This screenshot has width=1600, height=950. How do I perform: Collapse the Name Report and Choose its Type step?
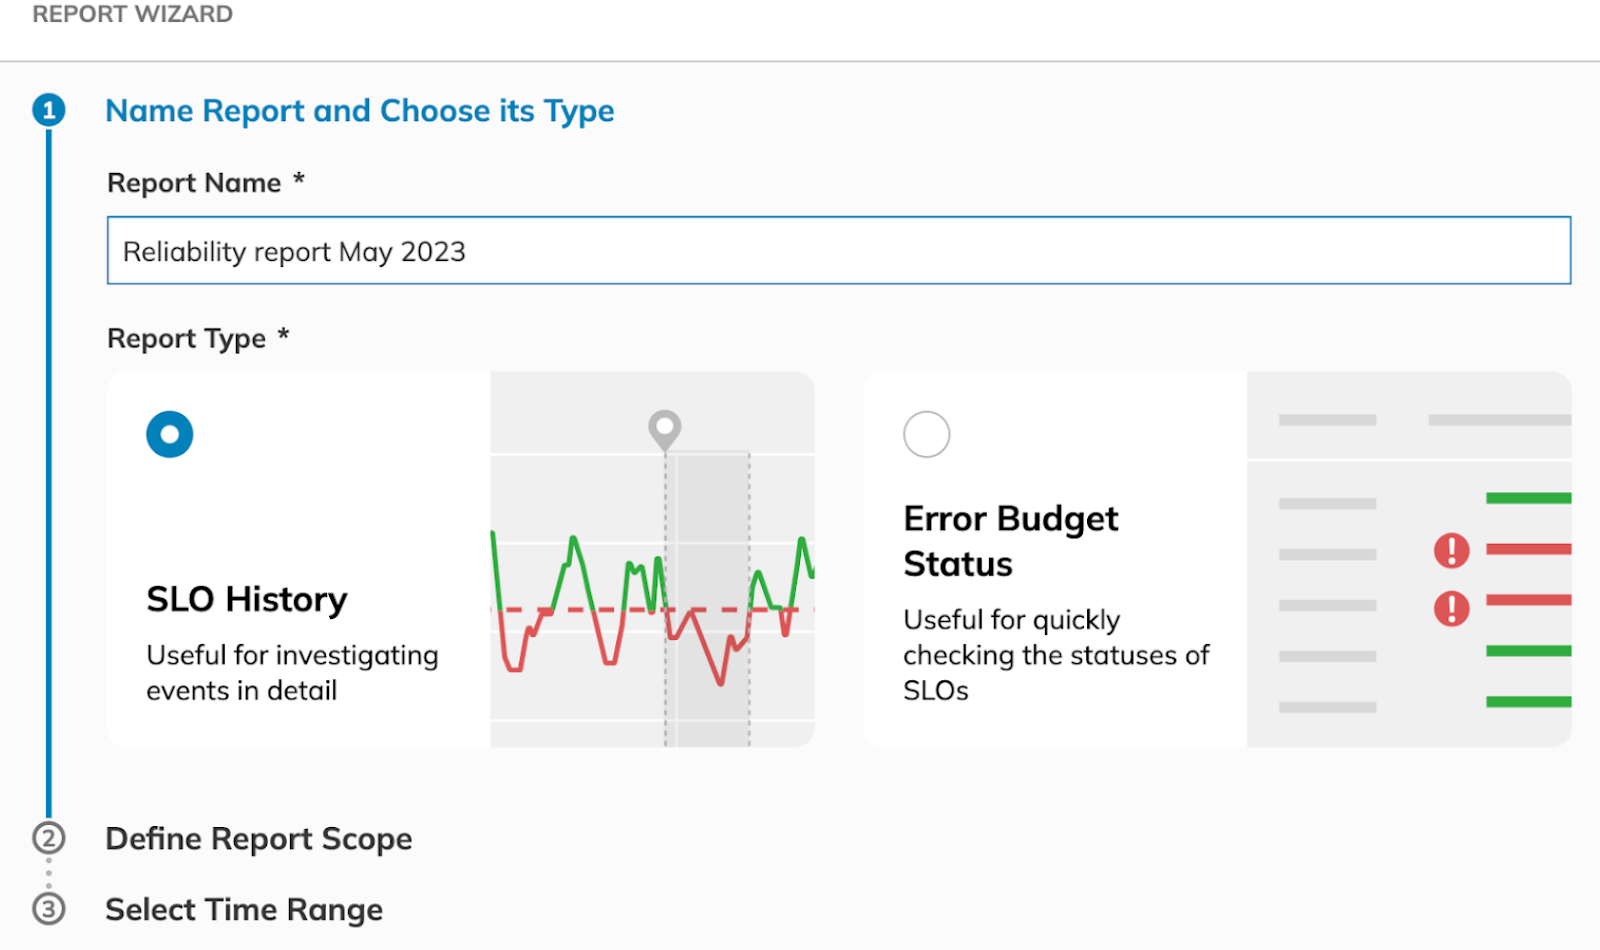pos(359,110)
